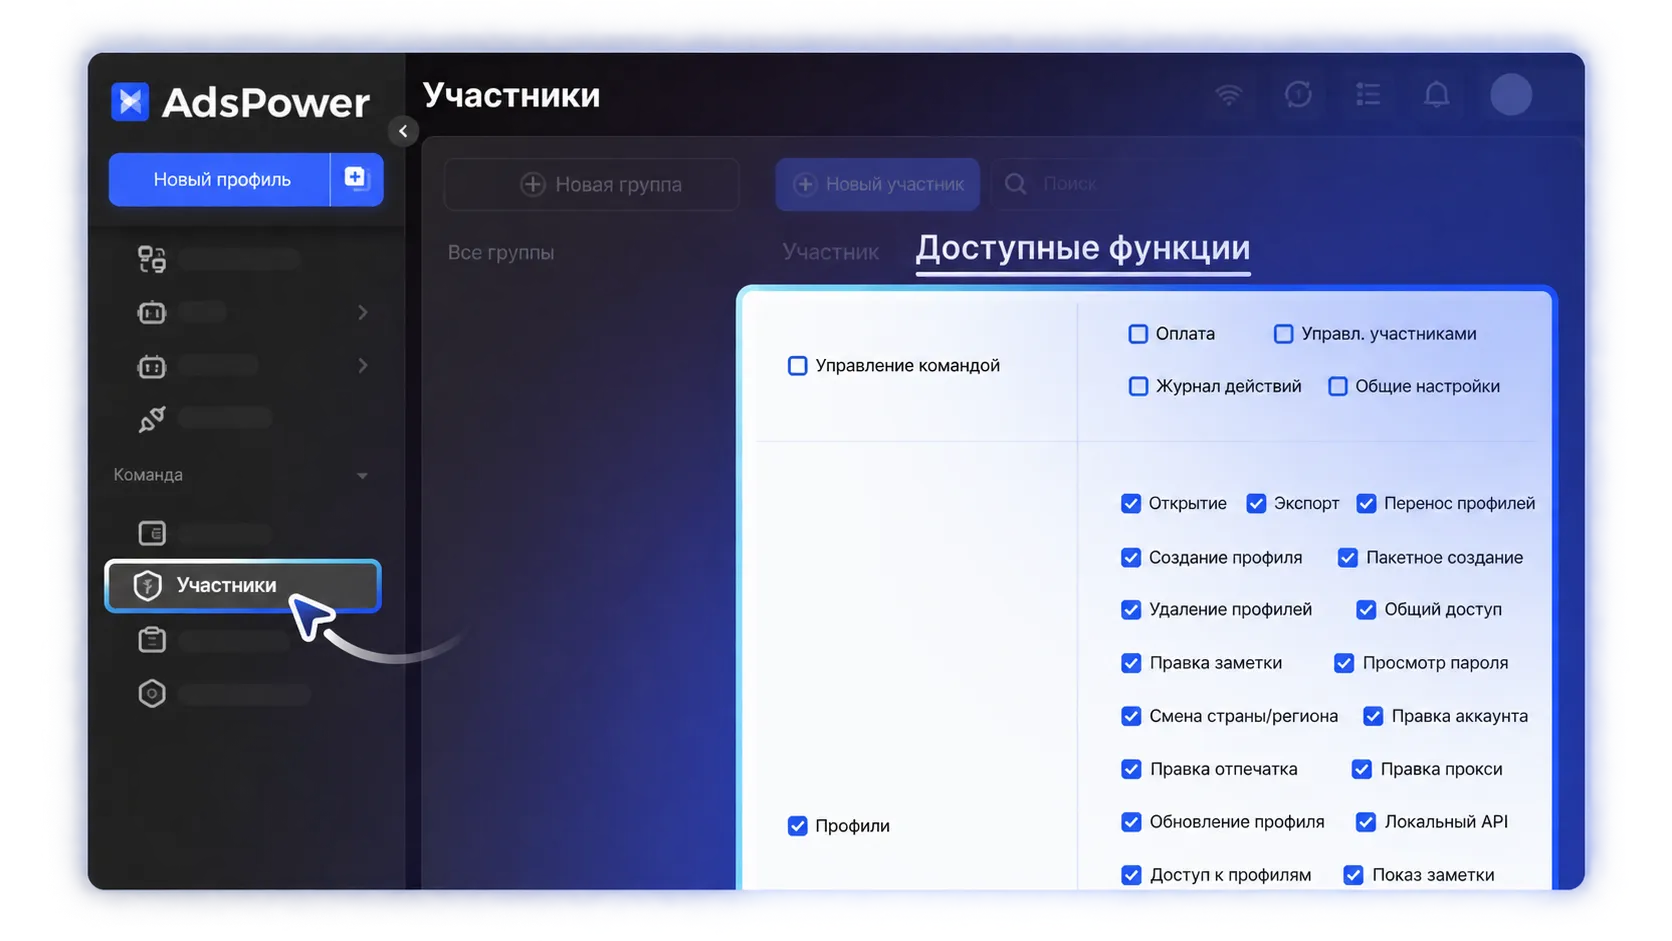Enable the Оплата checkbox
The width and height of the screenshot is (1672, 941).
(x=1138, y=334)
